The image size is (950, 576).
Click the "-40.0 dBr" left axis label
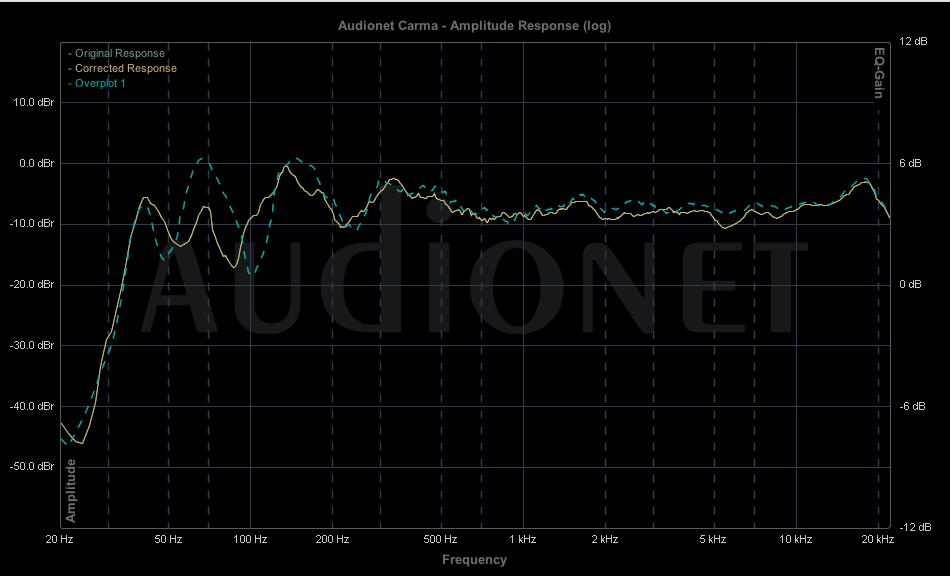[32, 406]
